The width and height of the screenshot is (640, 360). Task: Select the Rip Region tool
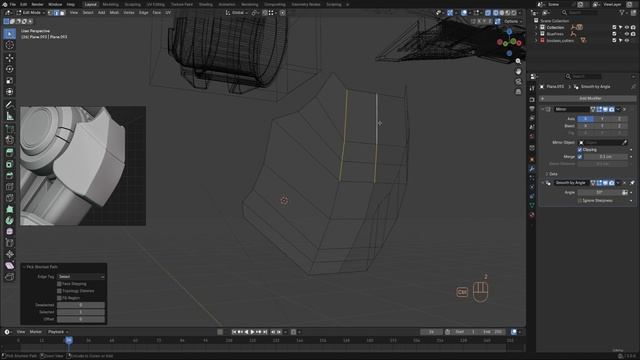pos(10,277)
